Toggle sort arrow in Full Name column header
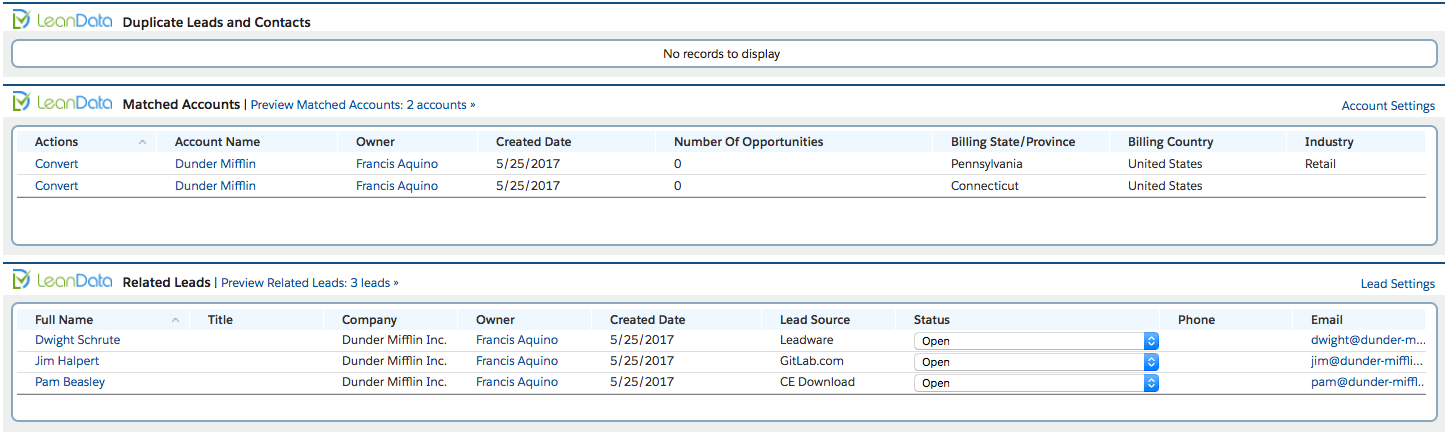The image size is (1450, 436). click(176, 320)
